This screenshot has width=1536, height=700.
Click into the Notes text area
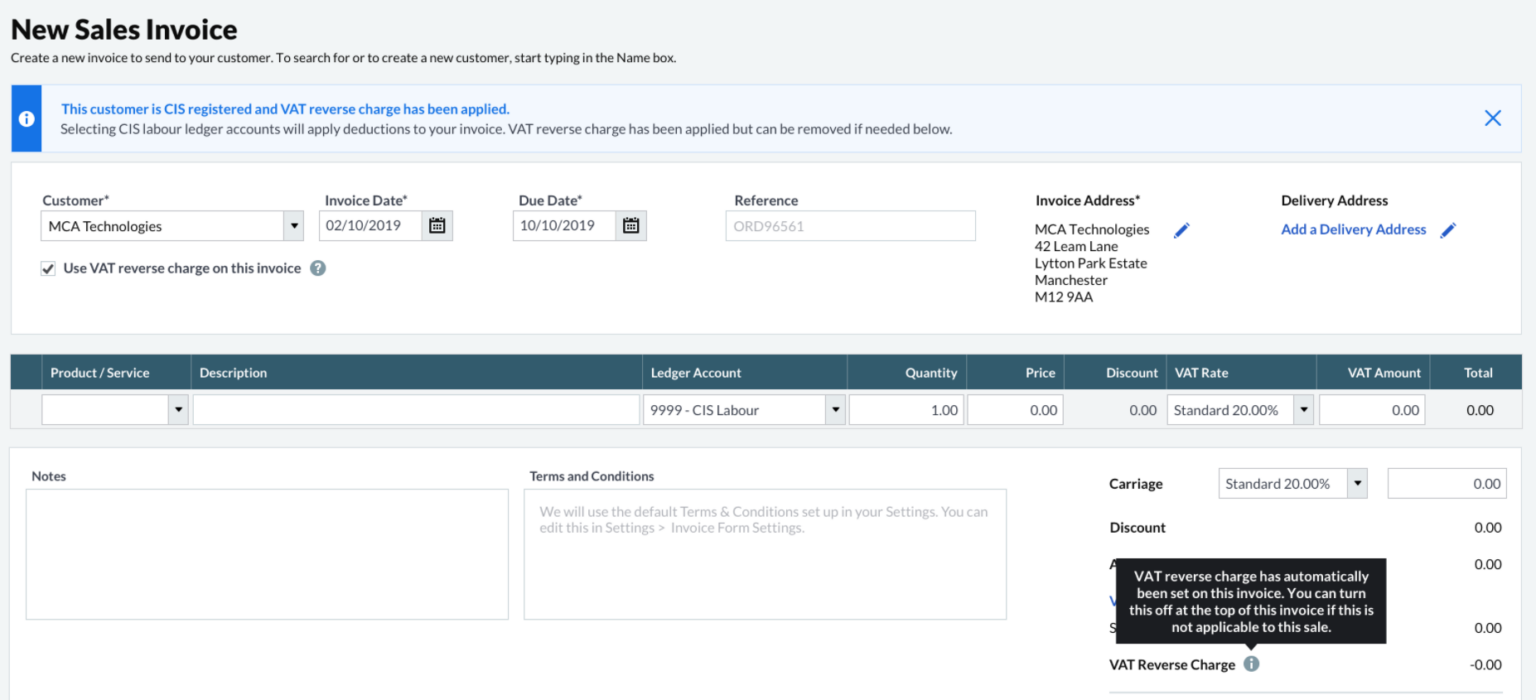click(267, 554)
